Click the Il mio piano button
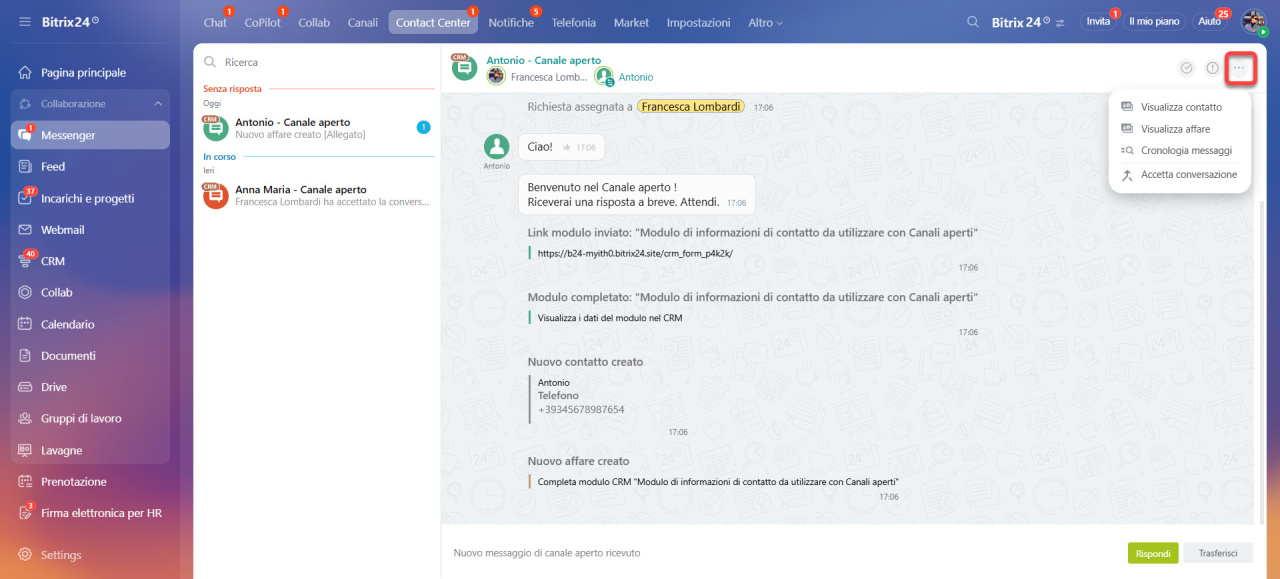1280x579 pixels. pos(1154,21)
